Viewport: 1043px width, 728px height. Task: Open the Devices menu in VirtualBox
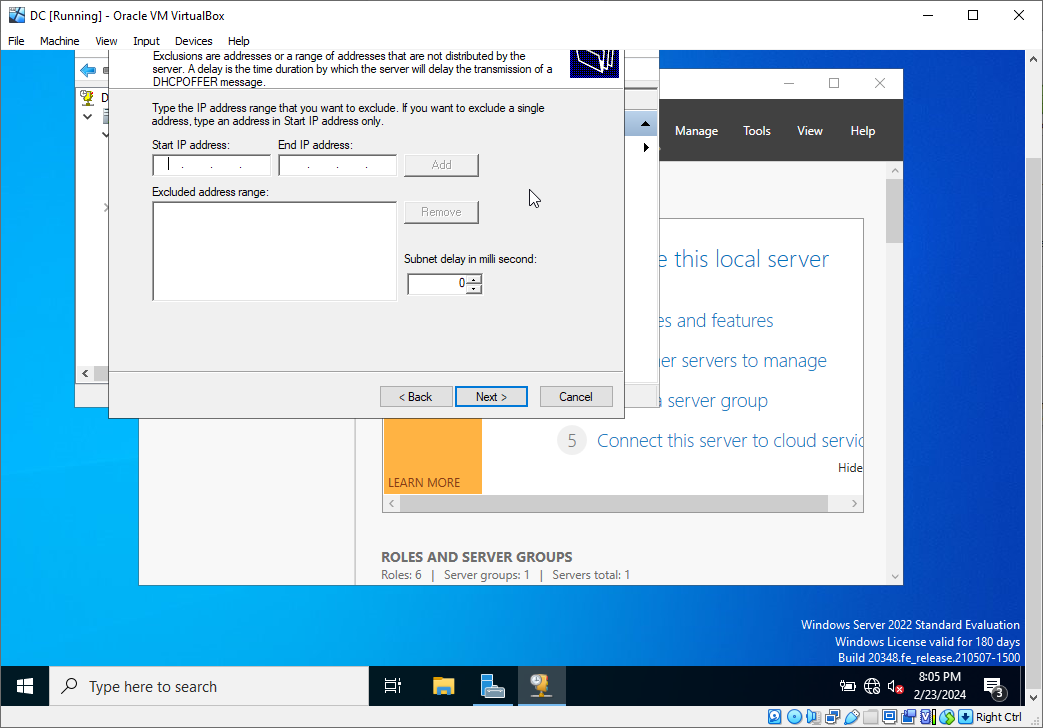pyautogui.click(x=193, y=41)
